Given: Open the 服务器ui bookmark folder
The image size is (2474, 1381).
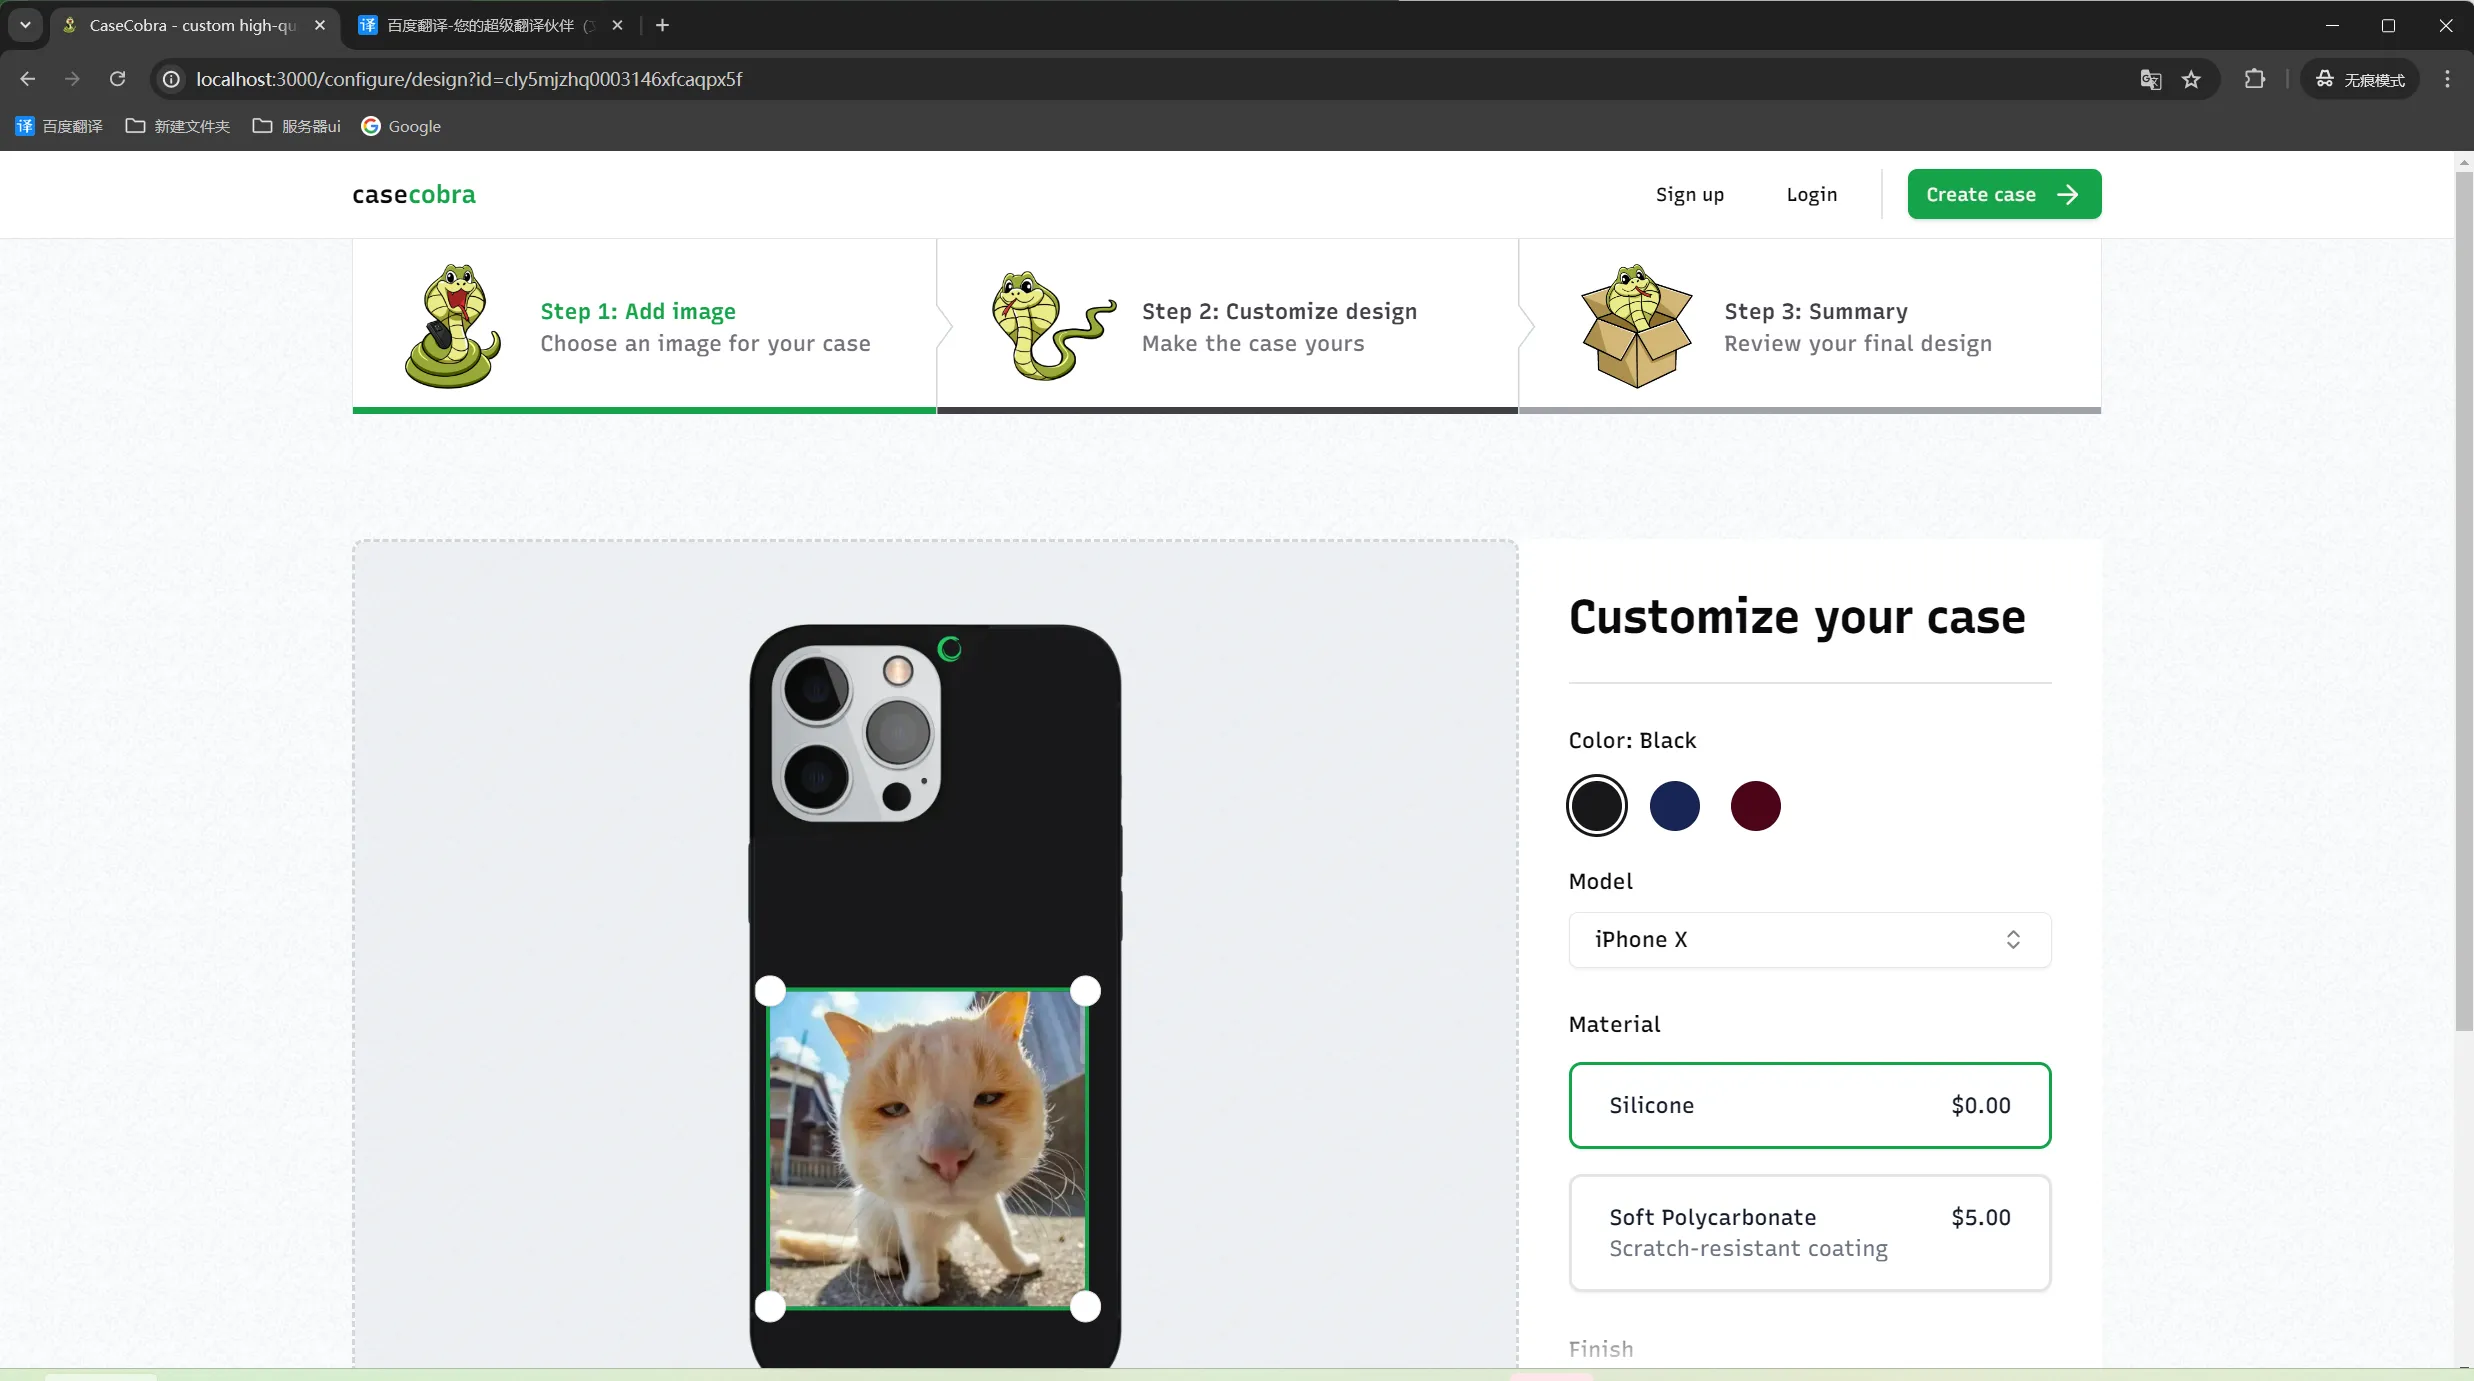Looking at the screenshot, I should coord(297,126).
